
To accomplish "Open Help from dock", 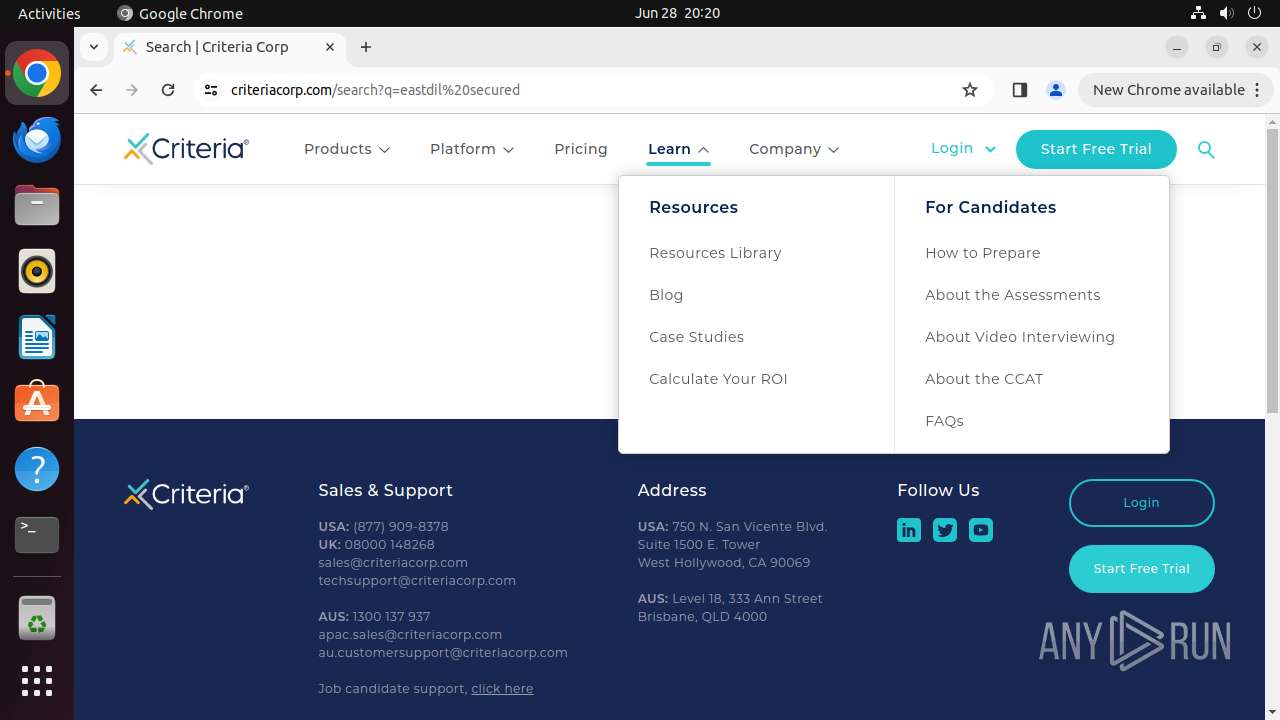I will (x=37, y=469).
